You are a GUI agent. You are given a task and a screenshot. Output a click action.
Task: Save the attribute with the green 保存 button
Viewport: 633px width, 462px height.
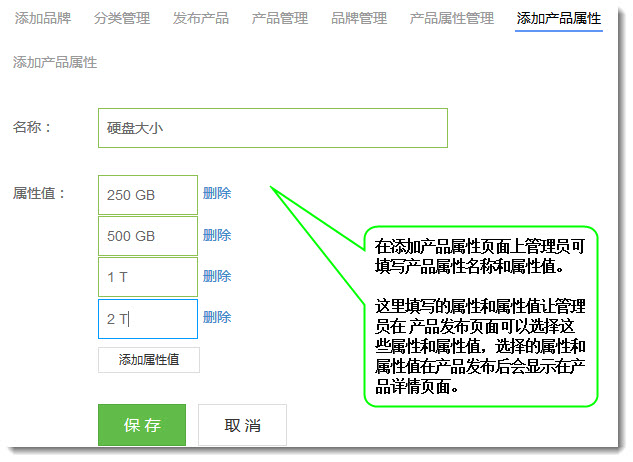(x=142, y=425)
